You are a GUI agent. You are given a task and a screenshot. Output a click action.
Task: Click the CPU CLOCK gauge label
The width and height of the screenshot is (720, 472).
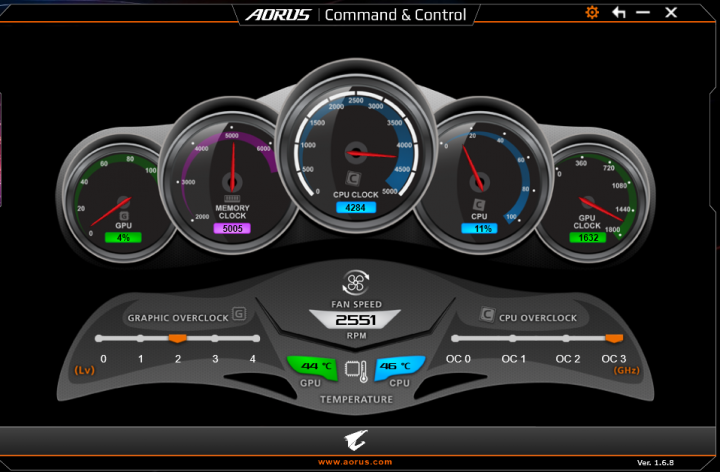coord(356,195)
